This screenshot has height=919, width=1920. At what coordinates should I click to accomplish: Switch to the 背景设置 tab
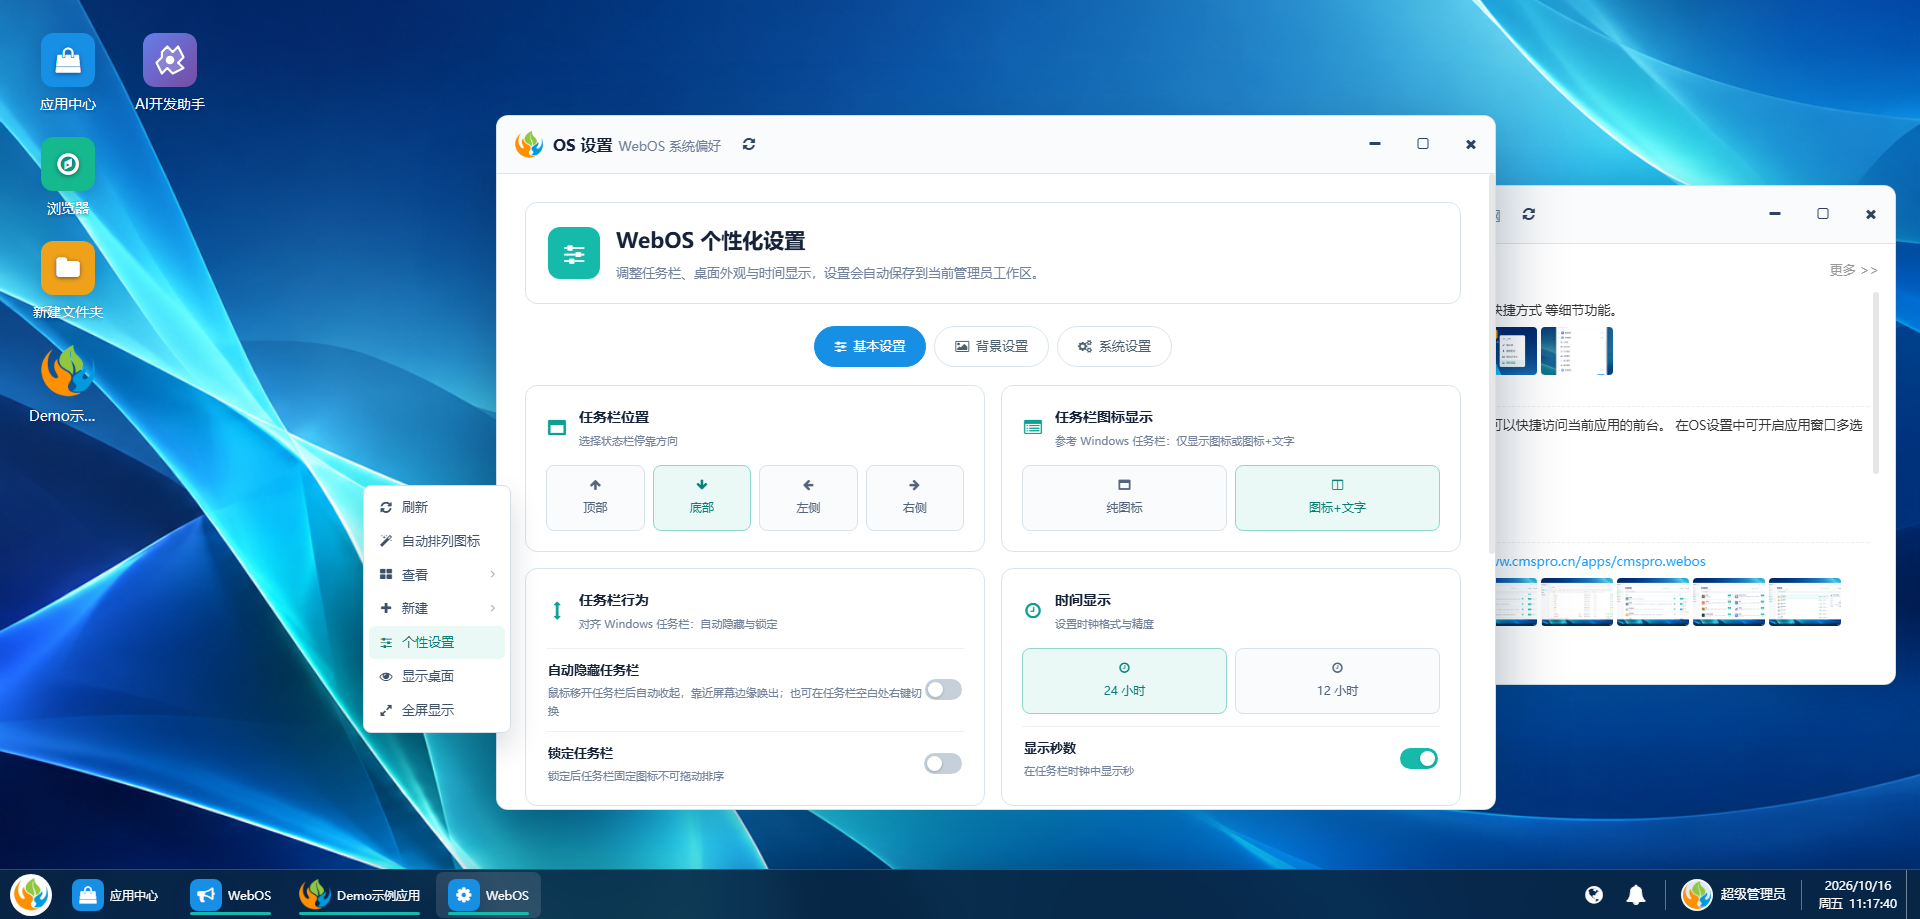[991, 346]
